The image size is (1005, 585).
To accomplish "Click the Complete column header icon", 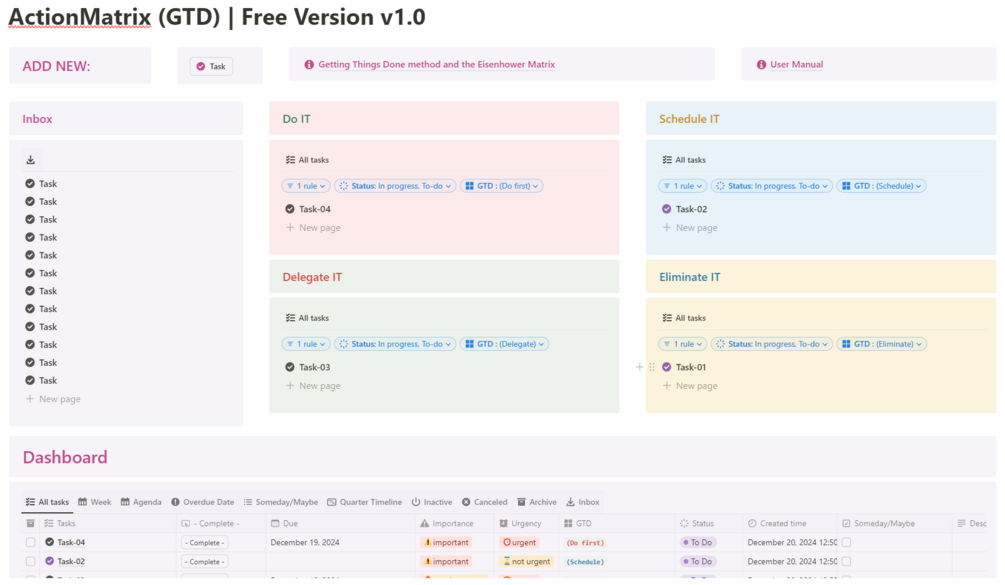I will (x=186, y=523).
